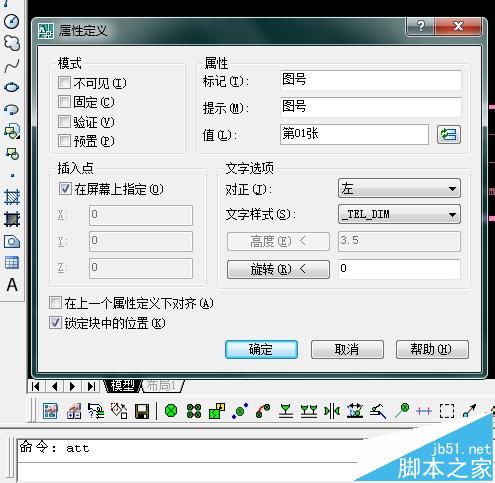Select the Point tool dot icon
Screen dimensions: 495x483
pyautogui.click(x=12, y=175)
